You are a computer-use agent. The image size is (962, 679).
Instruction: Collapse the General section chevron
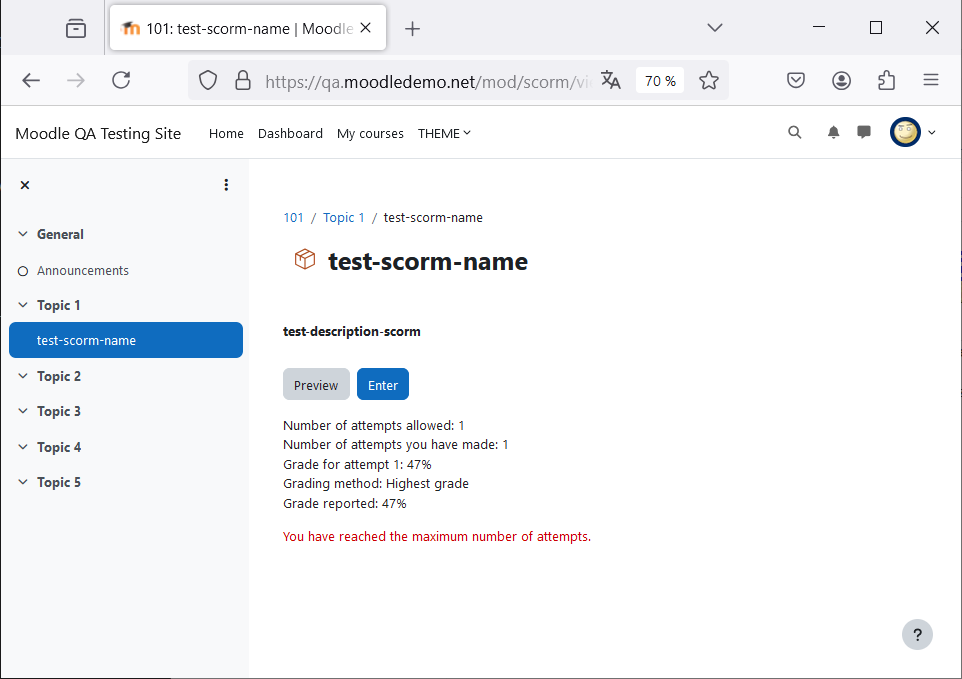pos(23,234)
